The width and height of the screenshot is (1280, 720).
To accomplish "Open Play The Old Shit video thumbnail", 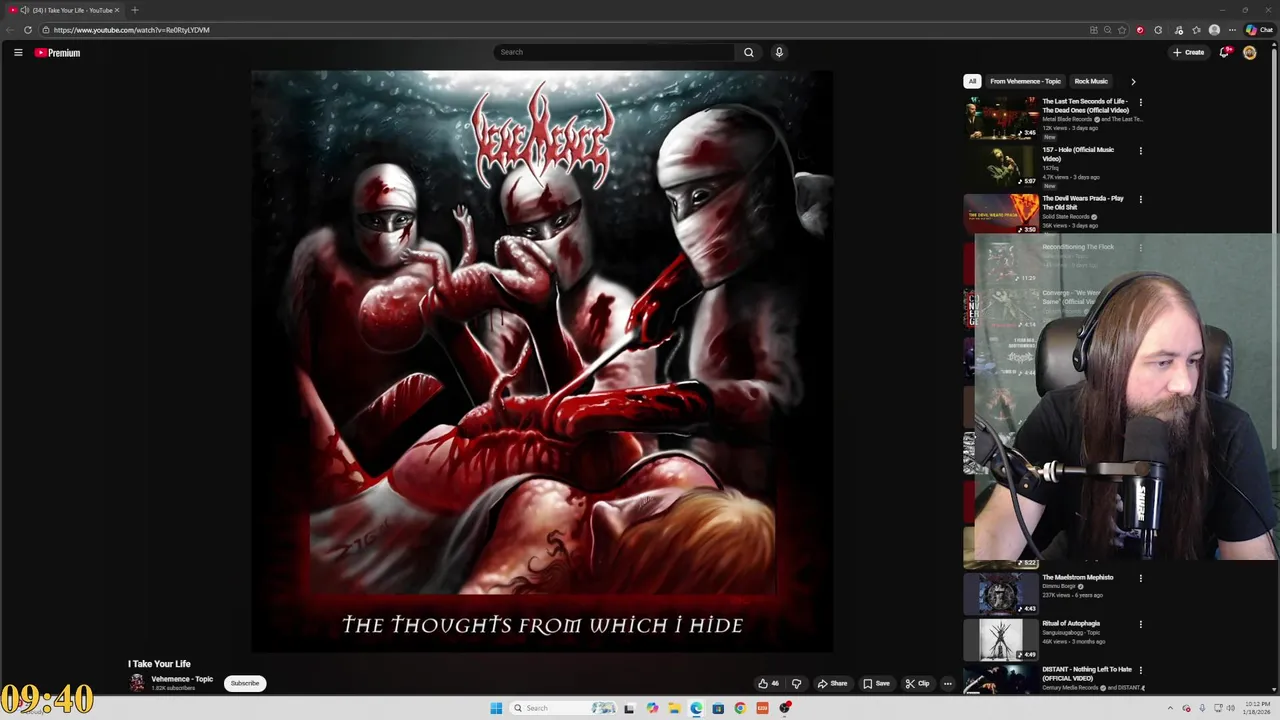I will tap(1001, 213).
